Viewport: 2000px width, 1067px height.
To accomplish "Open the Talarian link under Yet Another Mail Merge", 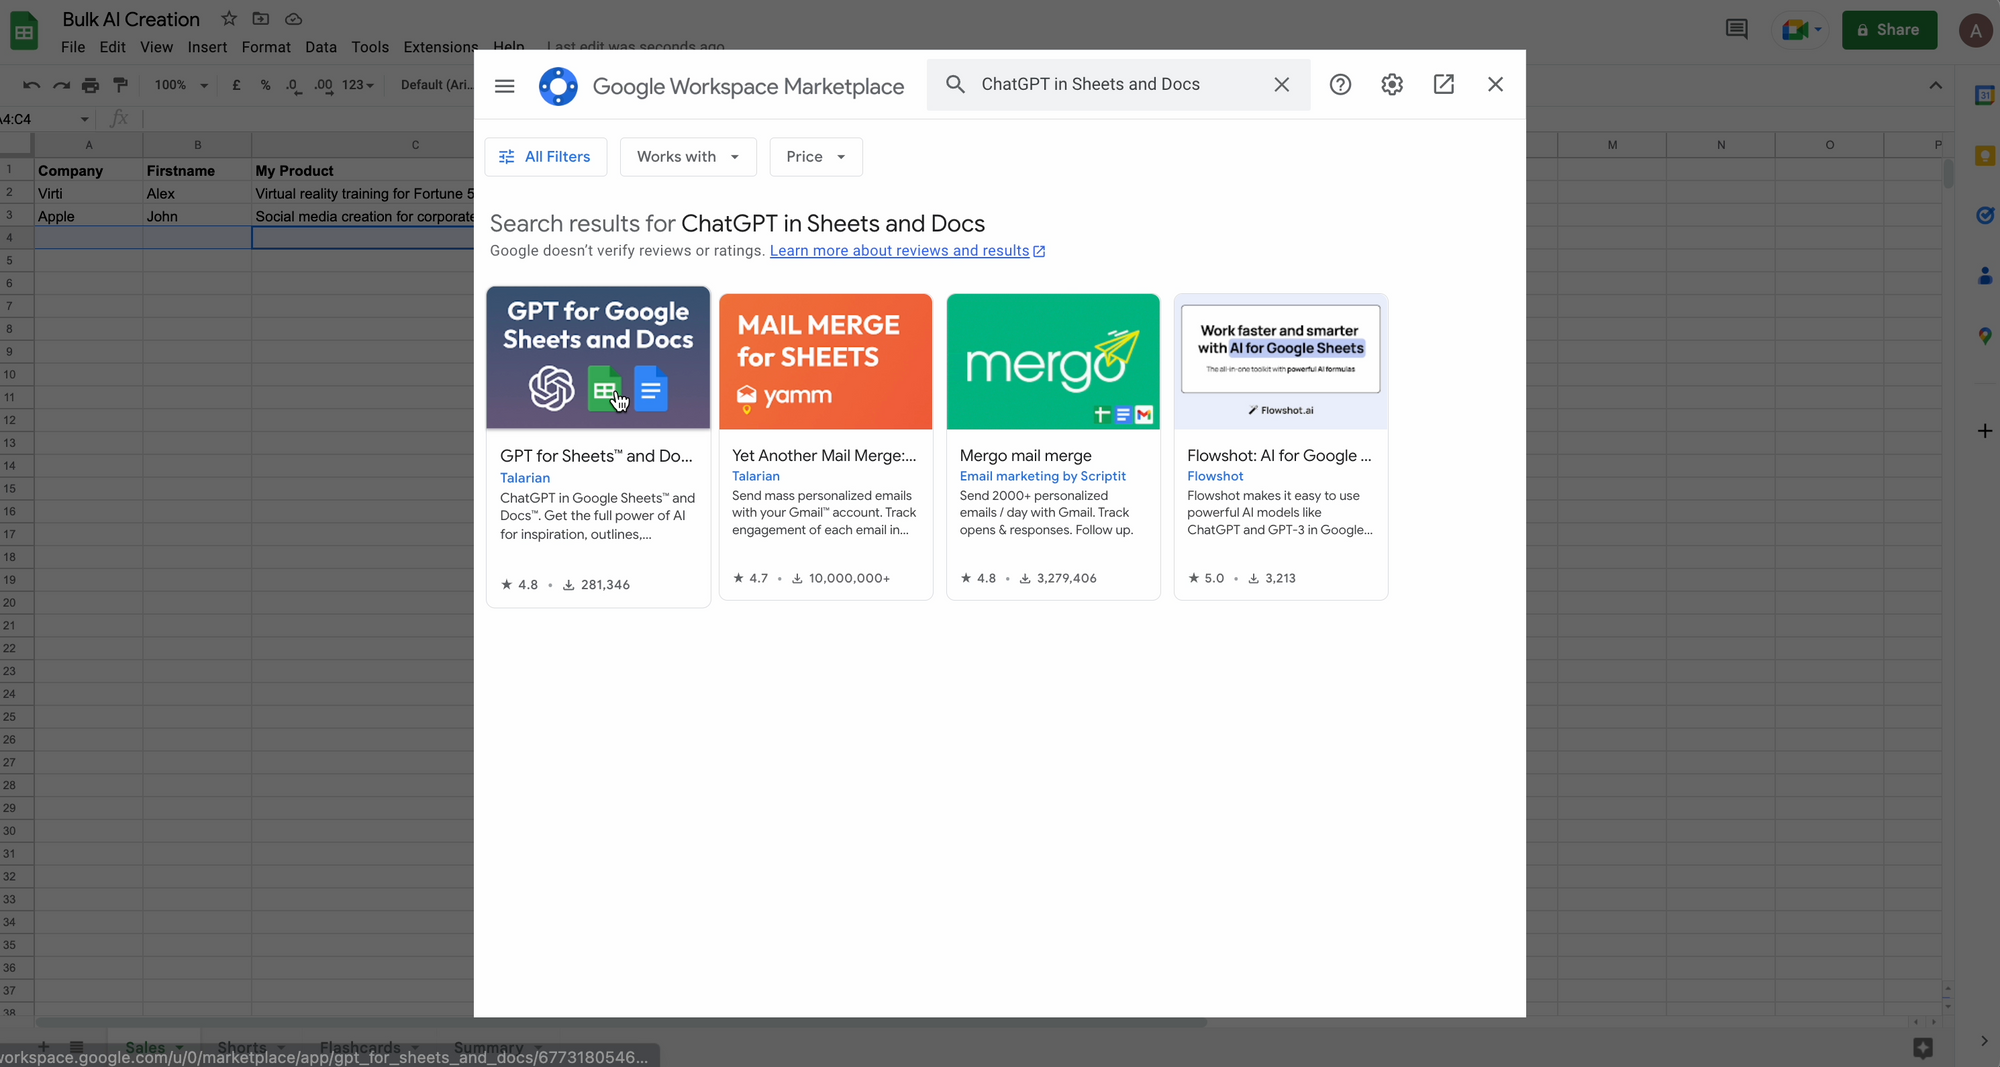I will click(x=756, y=476).
